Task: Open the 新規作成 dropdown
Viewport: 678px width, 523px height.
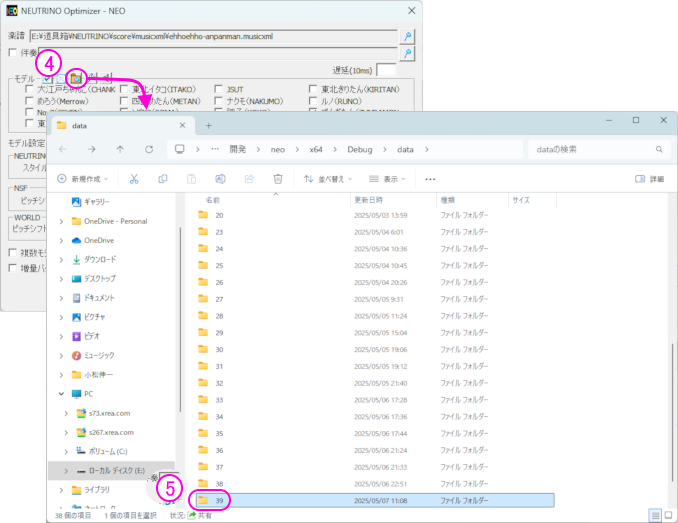Action: click(83, 179)
